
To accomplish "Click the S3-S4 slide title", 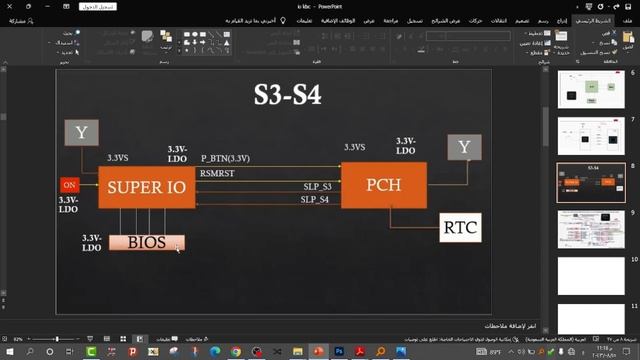I will [x=287, y=95].
